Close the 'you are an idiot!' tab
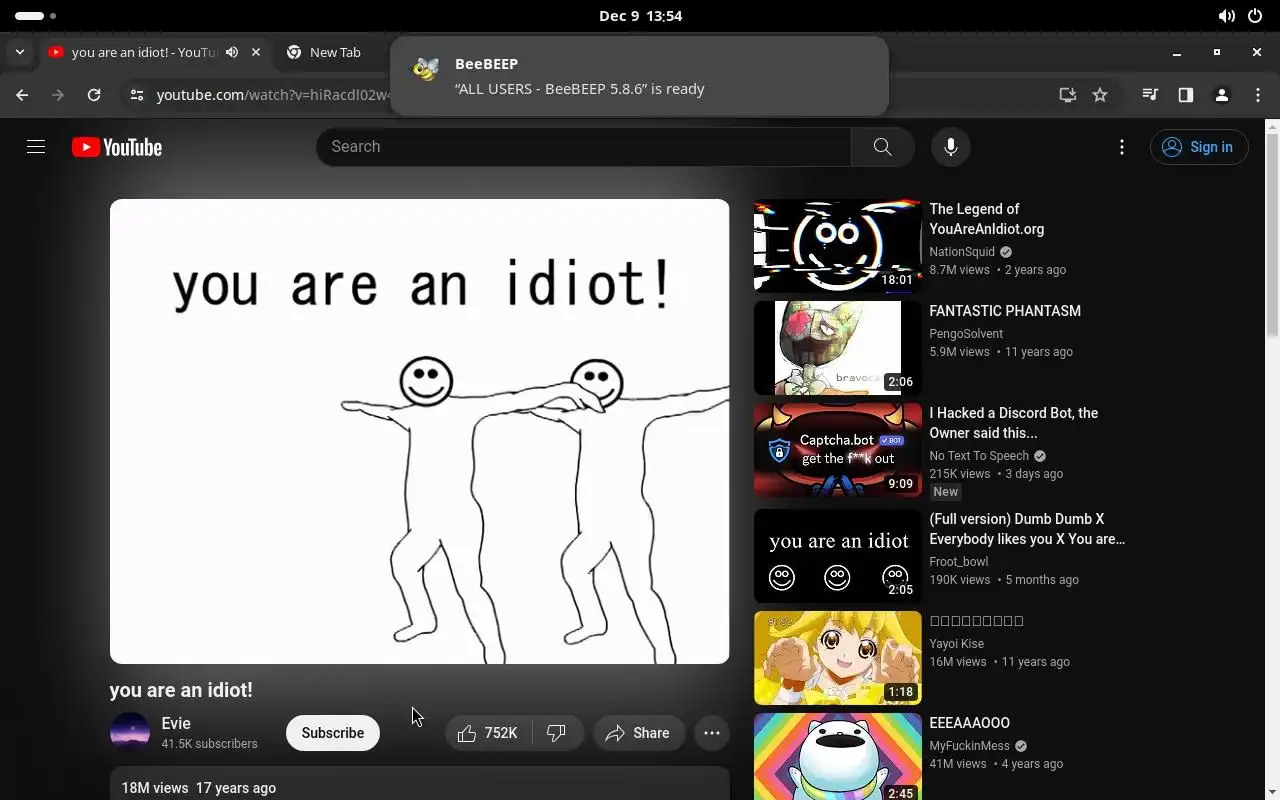Screen dimensions: 1280x800 (256, 52)
